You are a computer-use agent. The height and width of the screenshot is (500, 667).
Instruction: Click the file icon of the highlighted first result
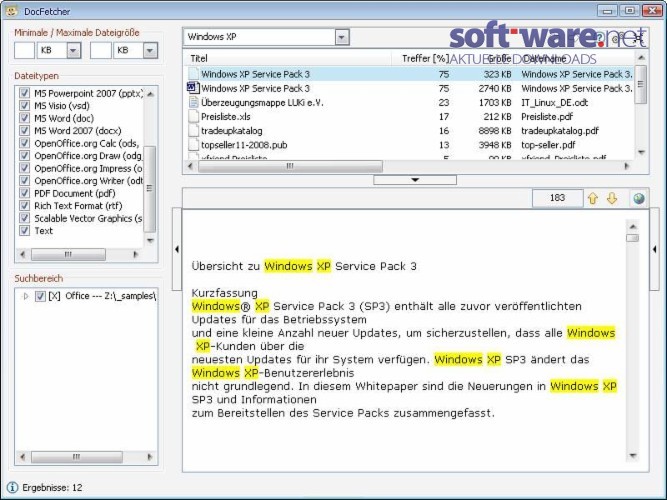tap(193, 74)
